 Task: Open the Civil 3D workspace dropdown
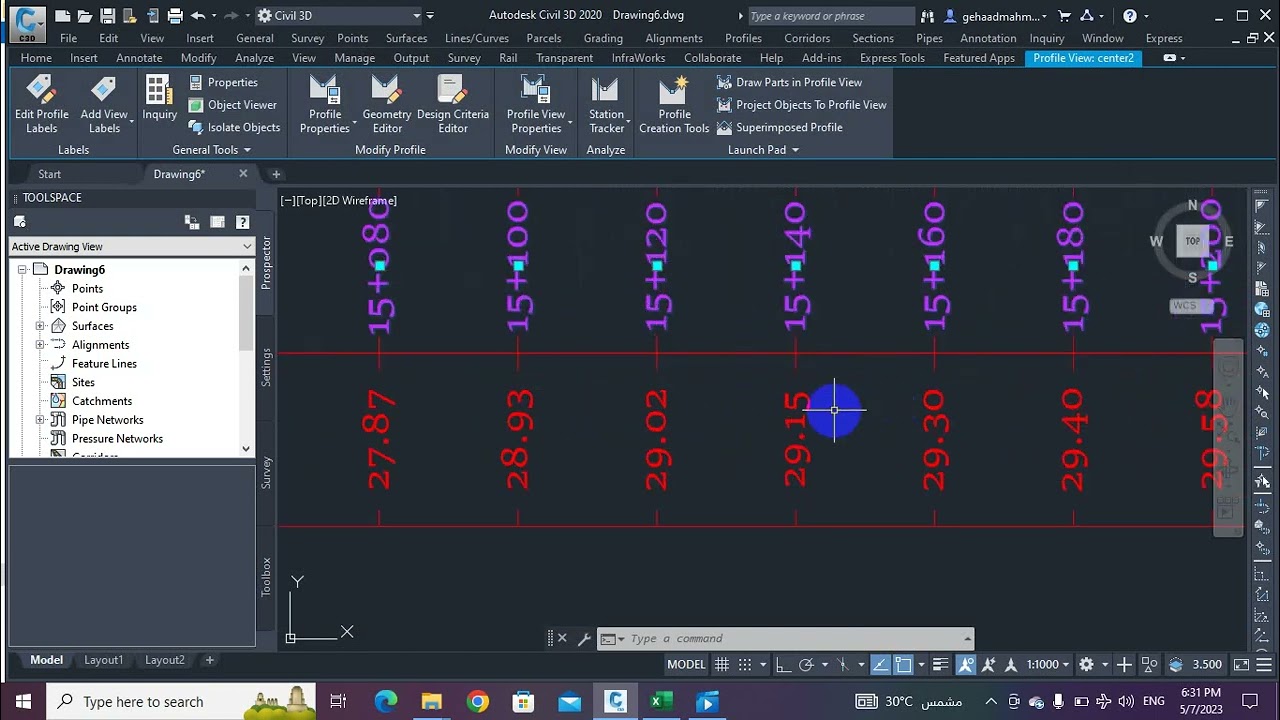tap(339, 15)
